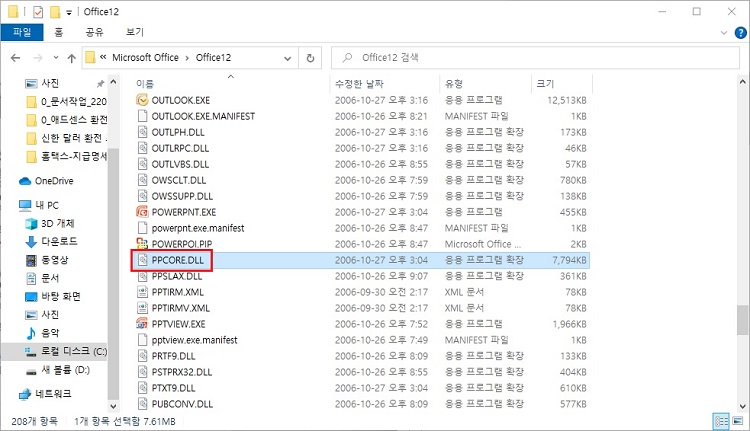Open the 3D 개체 folder

click(x=50, y=223)
